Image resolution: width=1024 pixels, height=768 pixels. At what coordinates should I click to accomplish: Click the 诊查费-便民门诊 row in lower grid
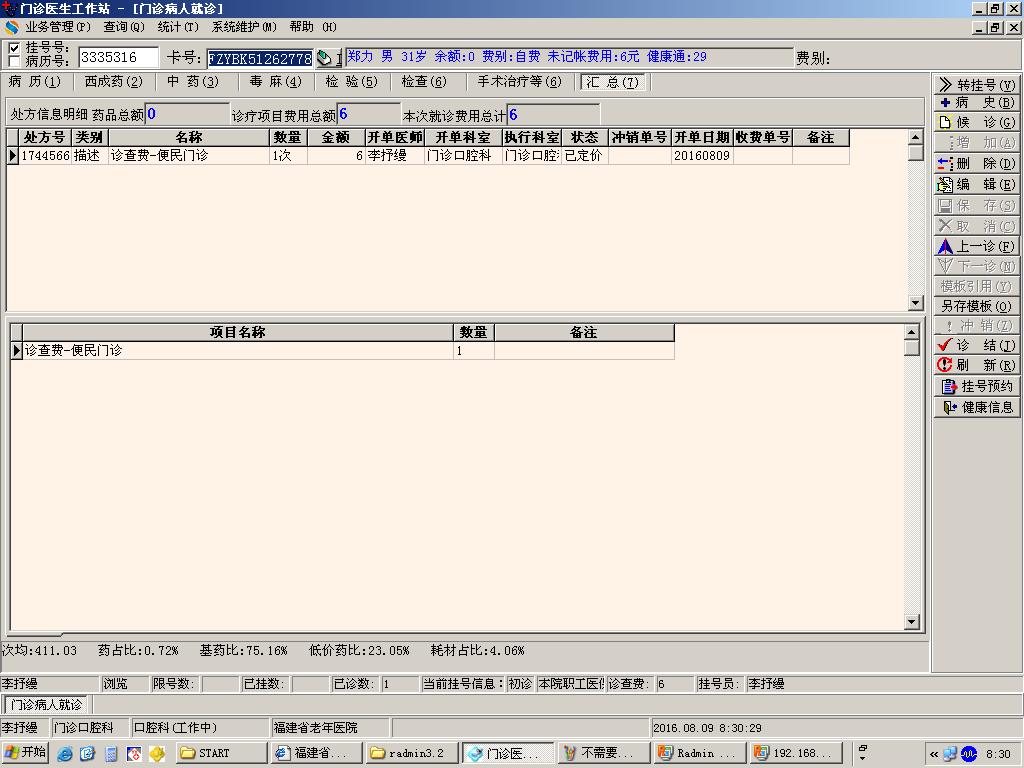tap(342, 350)
